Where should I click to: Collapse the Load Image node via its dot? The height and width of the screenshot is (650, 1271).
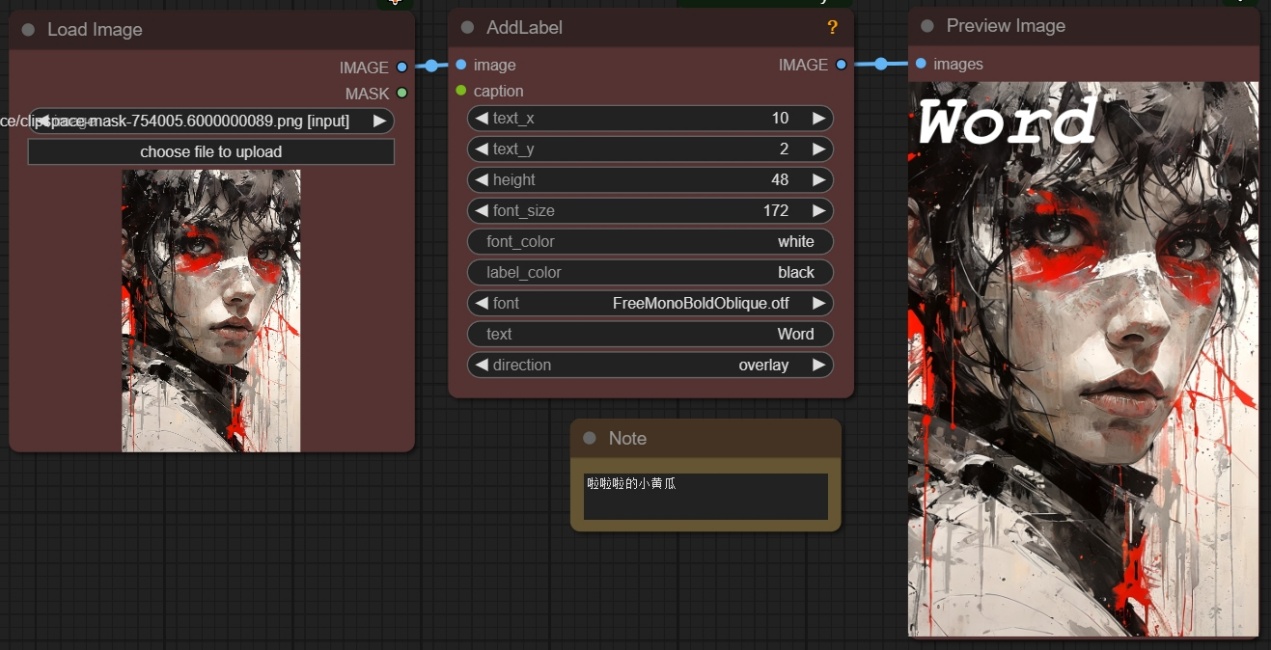pyautogui.click(x=28, y=30)
